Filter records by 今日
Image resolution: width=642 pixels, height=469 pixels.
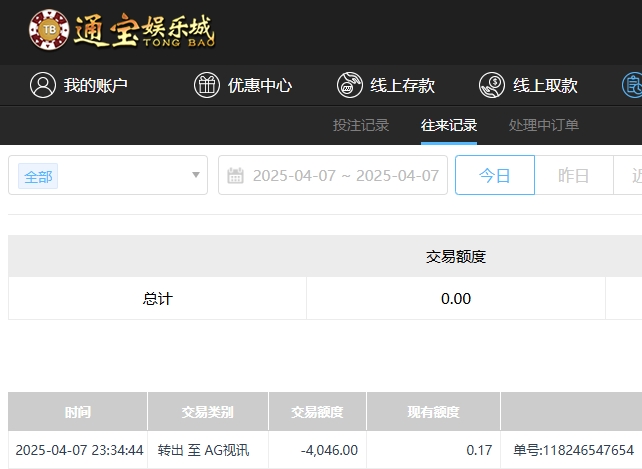pos(495,175)
